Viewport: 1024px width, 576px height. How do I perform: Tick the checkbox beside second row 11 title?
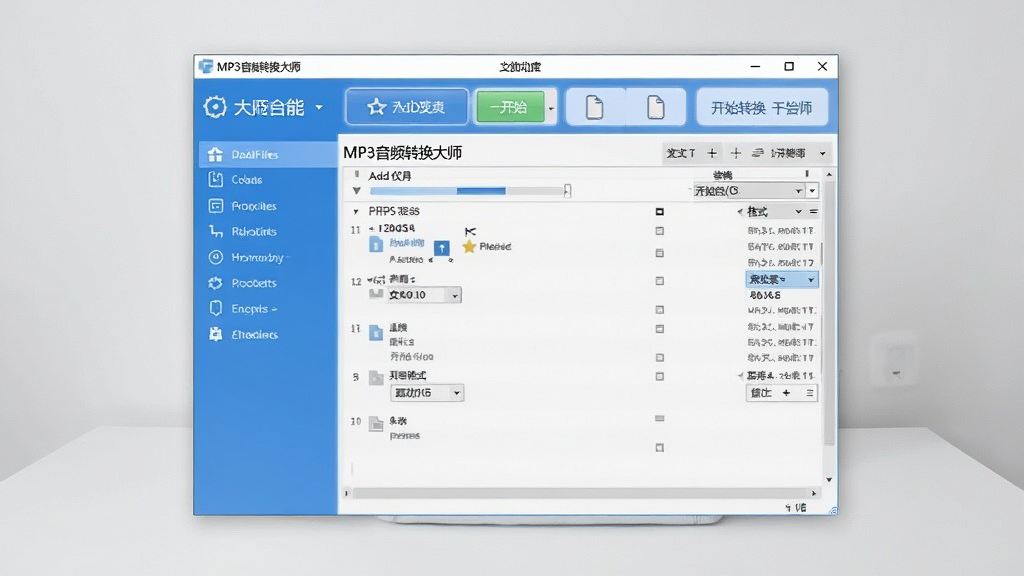point(660,329)
